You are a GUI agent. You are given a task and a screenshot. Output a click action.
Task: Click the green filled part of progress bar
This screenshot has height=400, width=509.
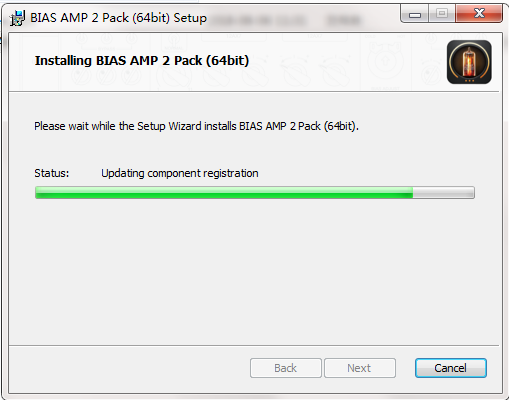tap(224, 193)
